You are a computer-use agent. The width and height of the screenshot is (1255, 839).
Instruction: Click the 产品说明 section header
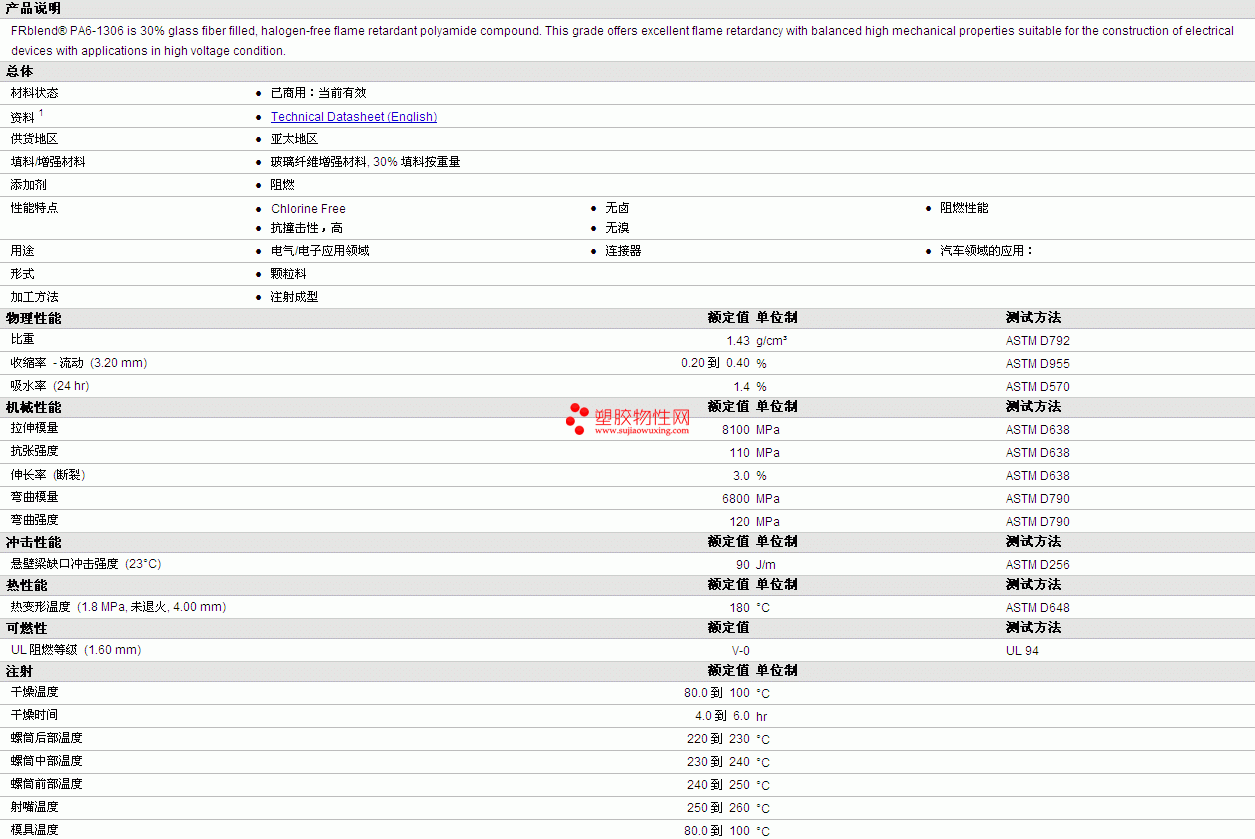[33, 8]
